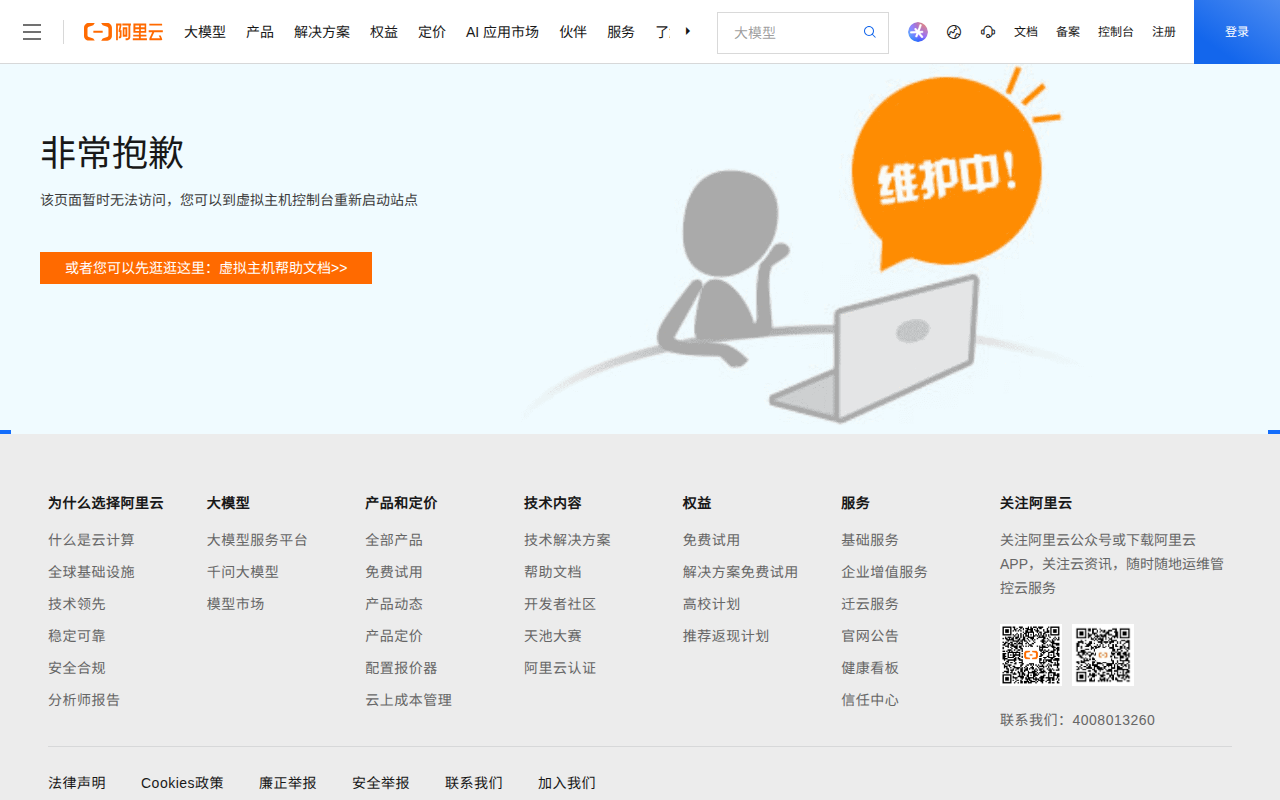The image size is (1280, 800).
Task: Open 配置报价器 footer link
Action: pos(401,668)
